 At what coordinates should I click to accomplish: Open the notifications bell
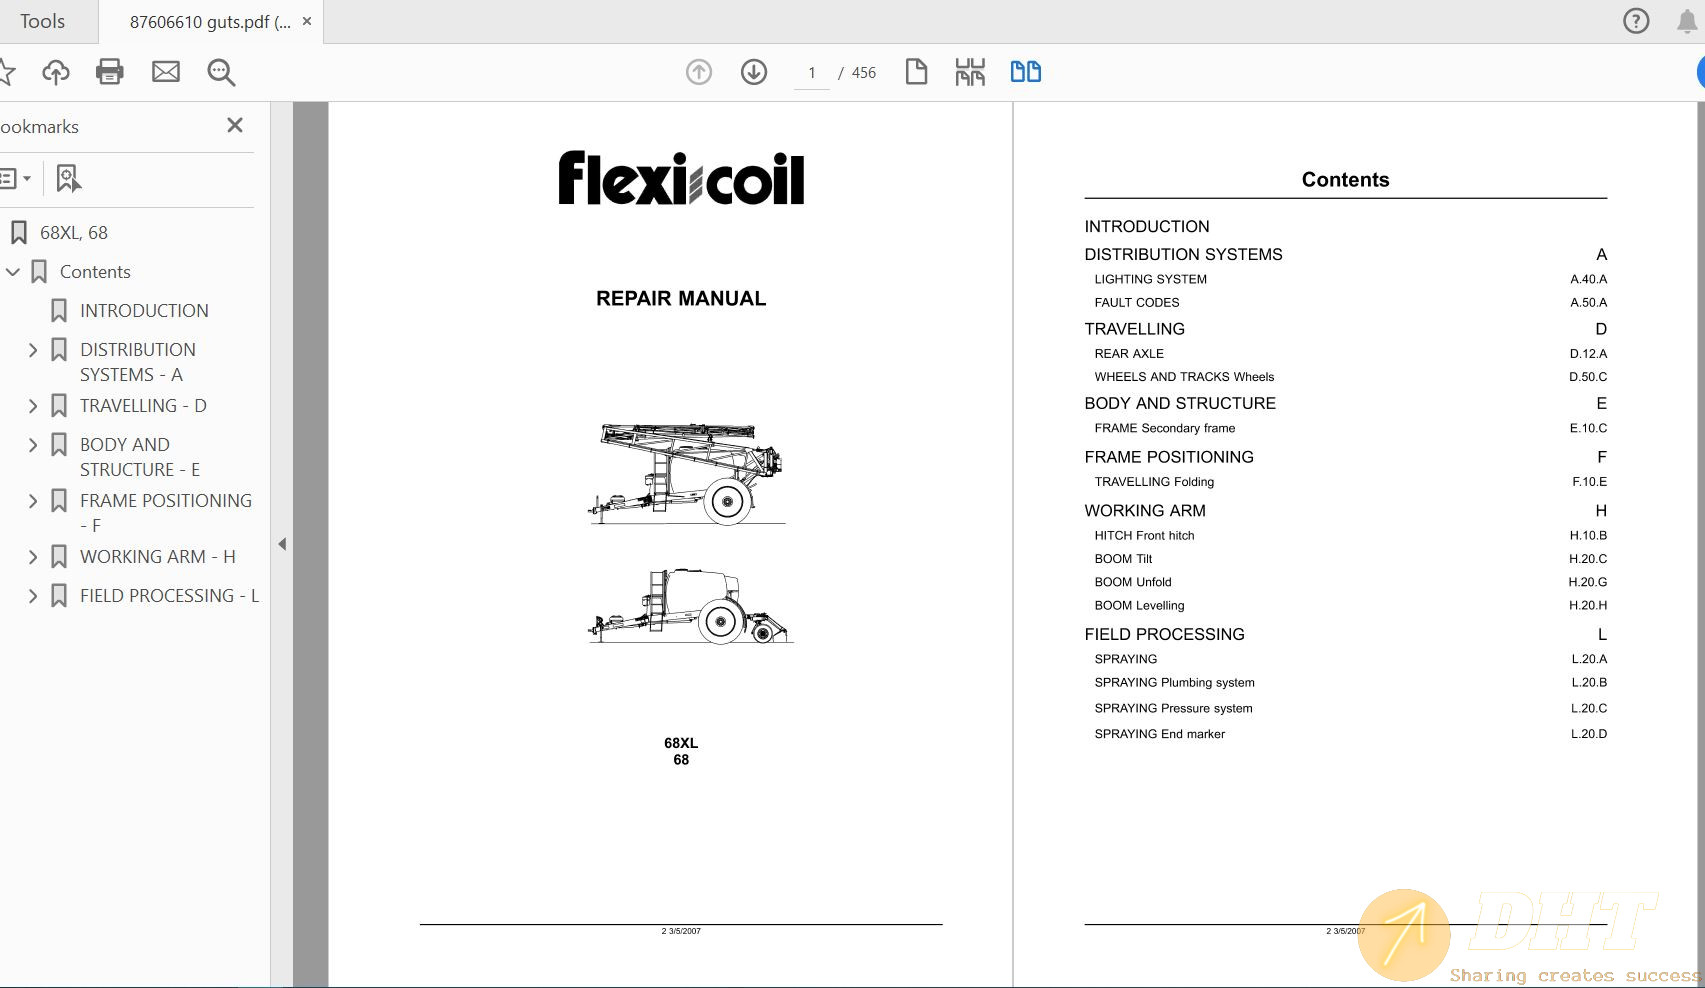point(1685,20)
